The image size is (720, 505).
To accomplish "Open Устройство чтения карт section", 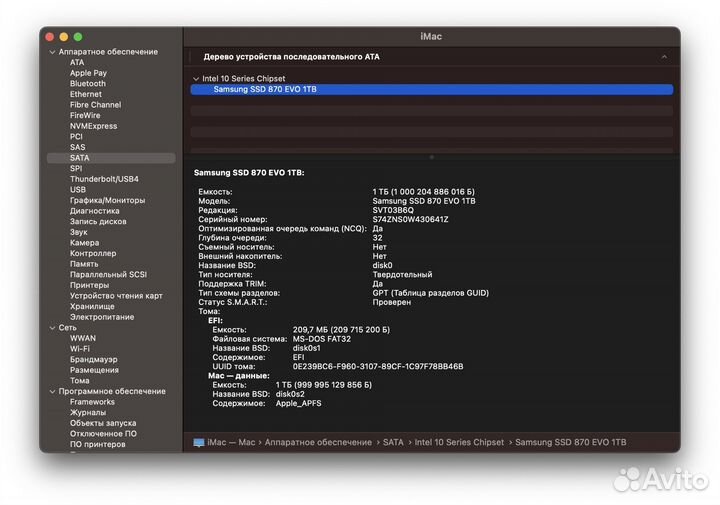I will pyautogui.click(x=116, y=296).
